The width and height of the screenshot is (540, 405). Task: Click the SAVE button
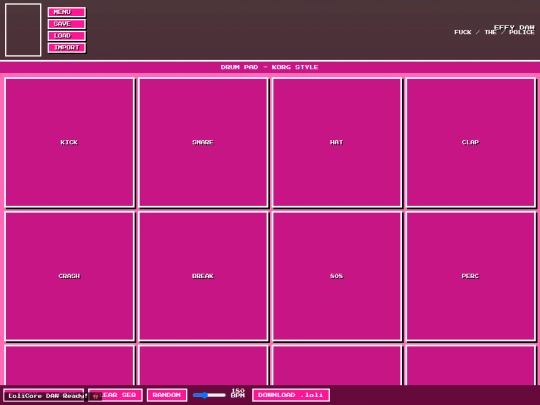point(66,24)
